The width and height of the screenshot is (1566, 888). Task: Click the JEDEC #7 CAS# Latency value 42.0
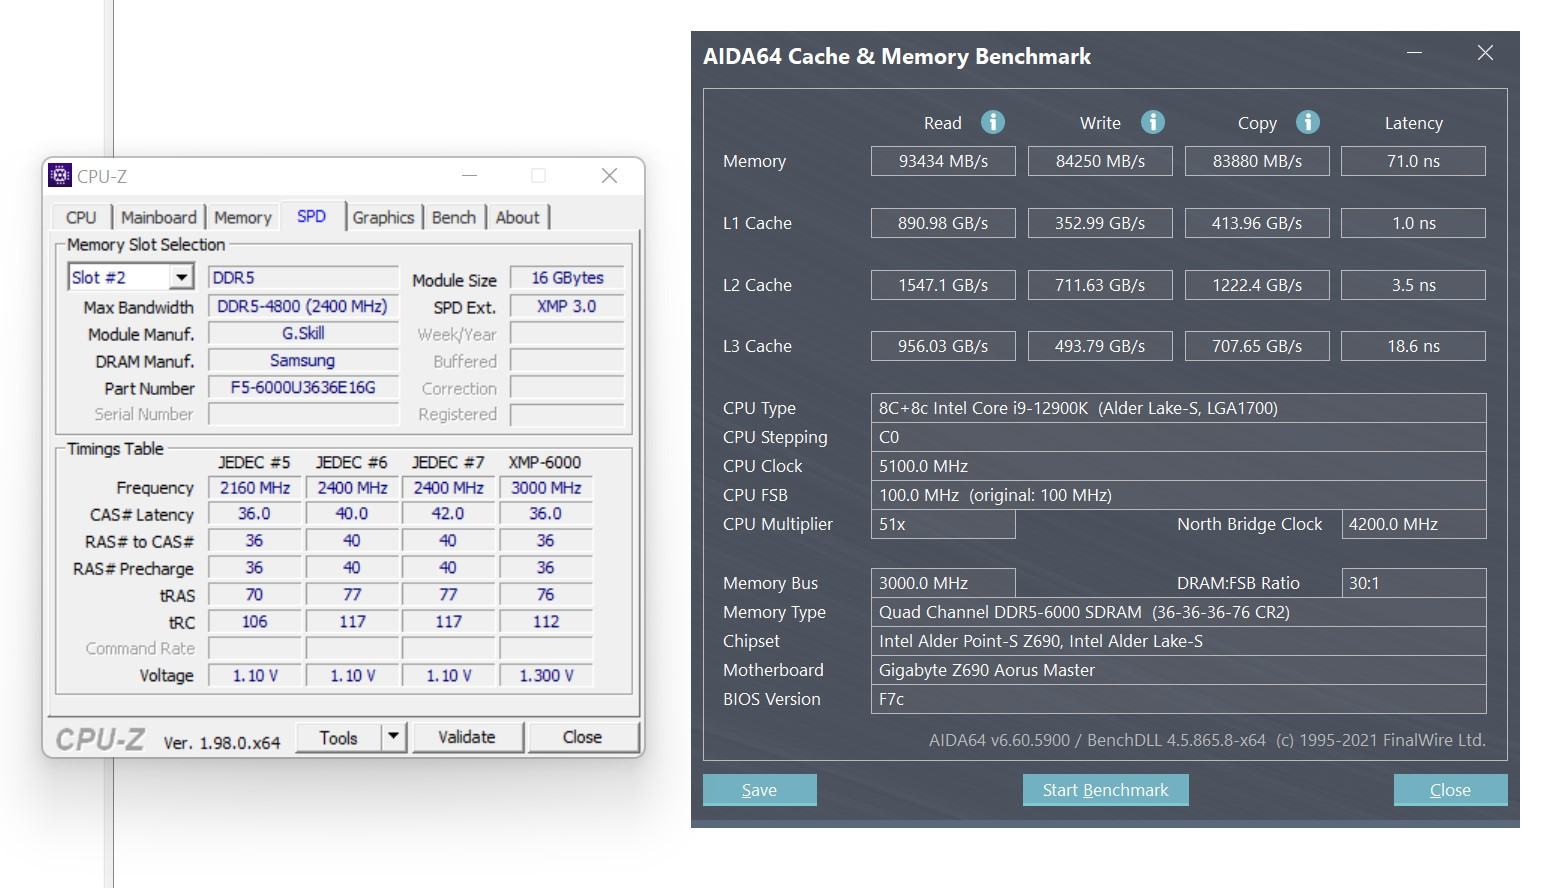click(x=448, y=513)
